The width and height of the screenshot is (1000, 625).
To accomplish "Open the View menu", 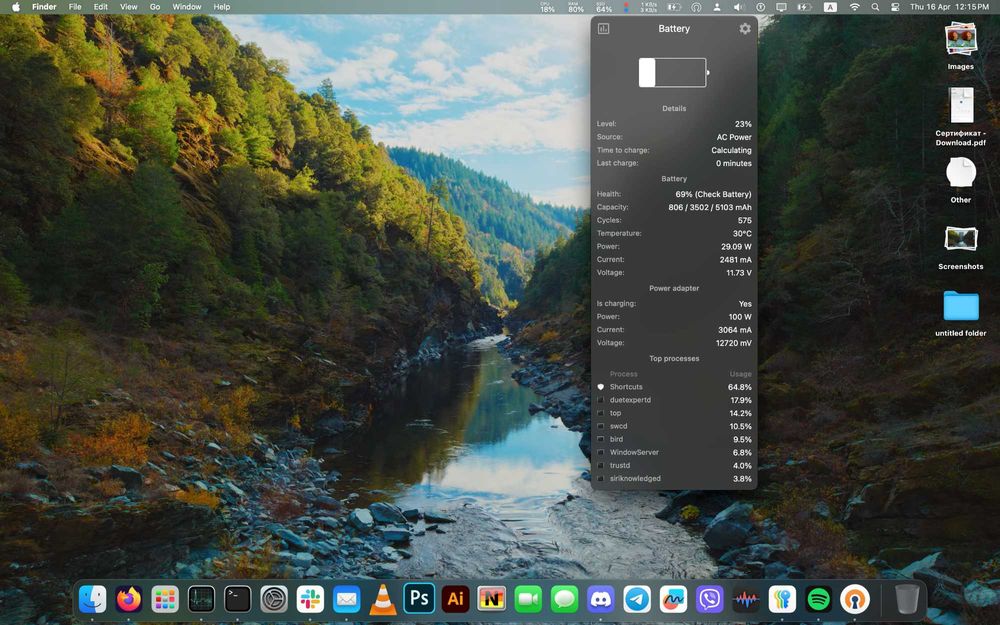I will (129, 7).
